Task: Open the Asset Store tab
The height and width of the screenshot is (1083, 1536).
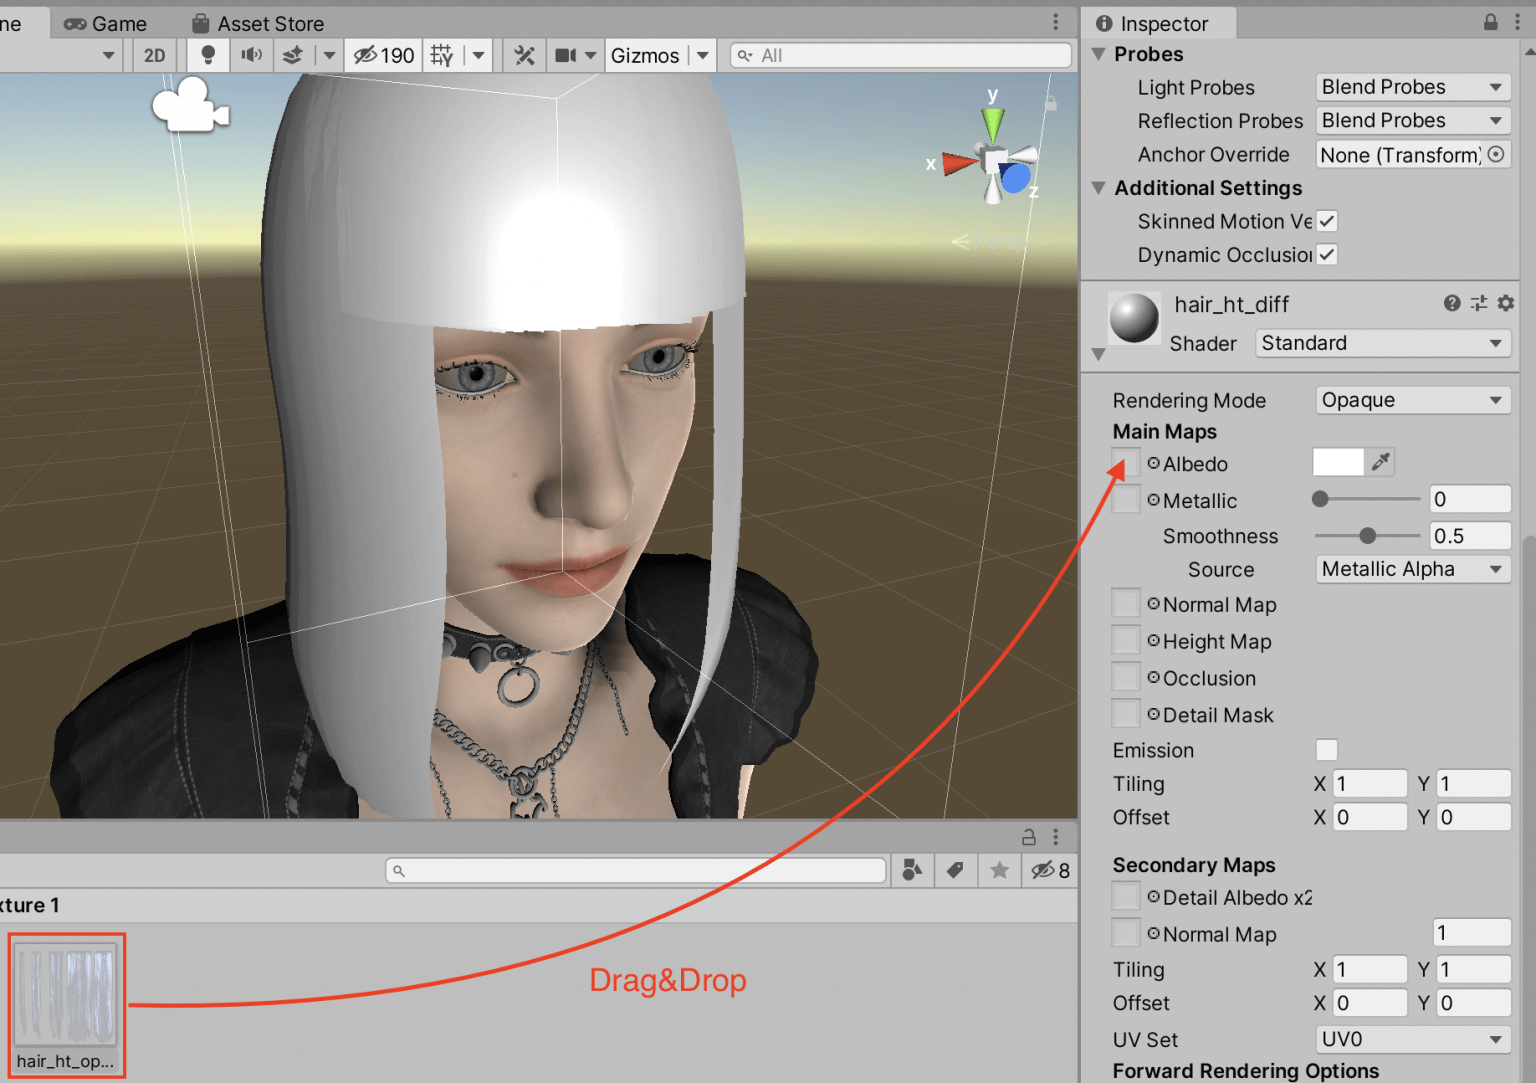Action: tap(257, 22)
